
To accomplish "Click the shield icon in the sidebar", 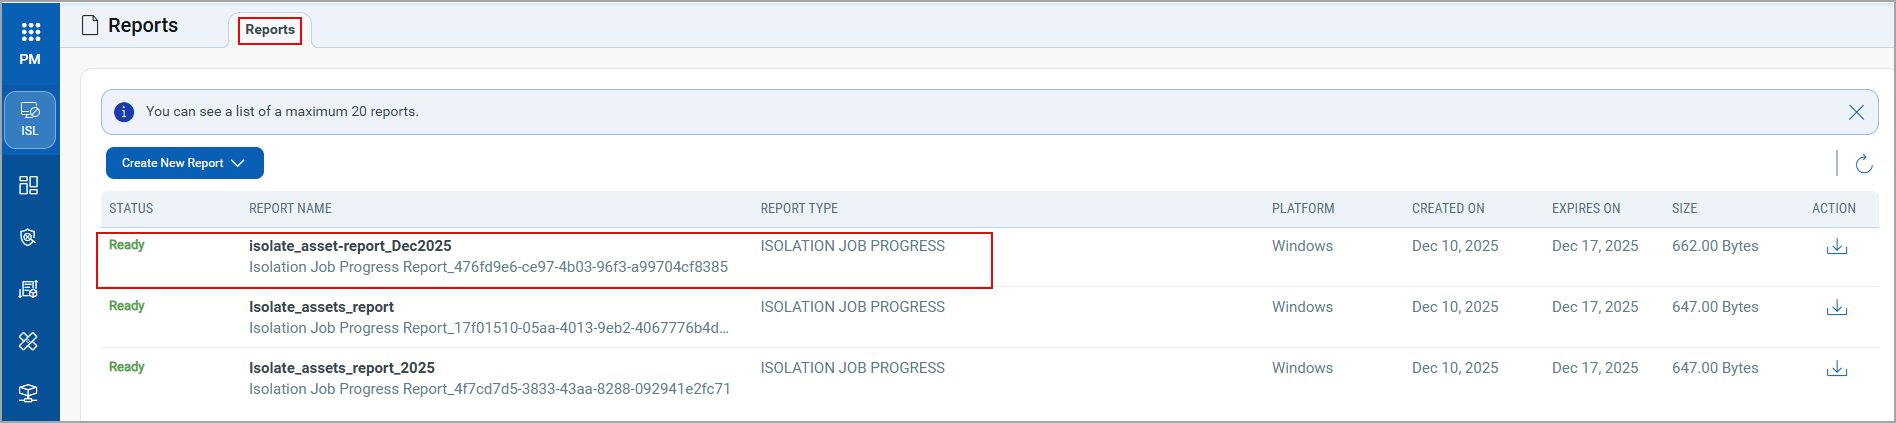I will pyautogui.click(x=29, y=237).
